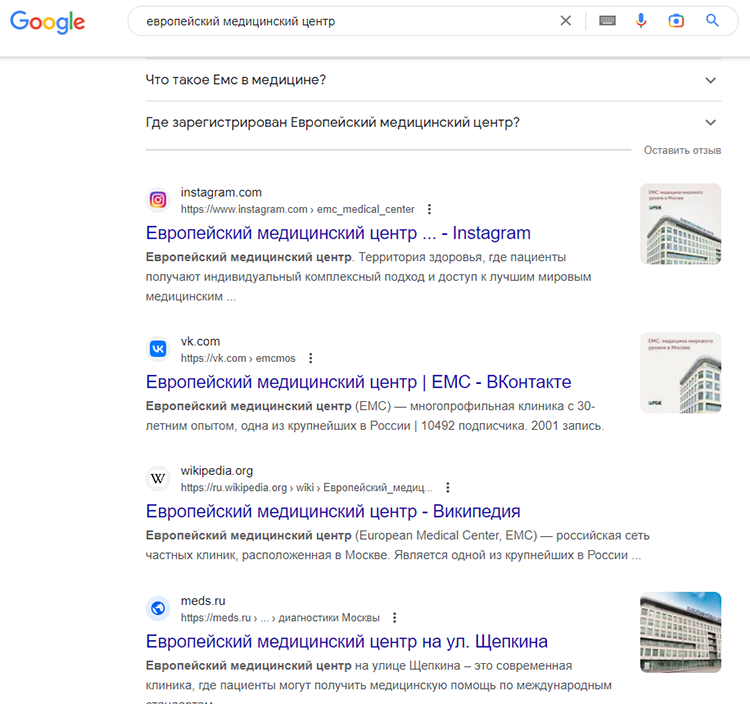Click into the search input field
The image size is (750, 704).
tap(340, 21)
